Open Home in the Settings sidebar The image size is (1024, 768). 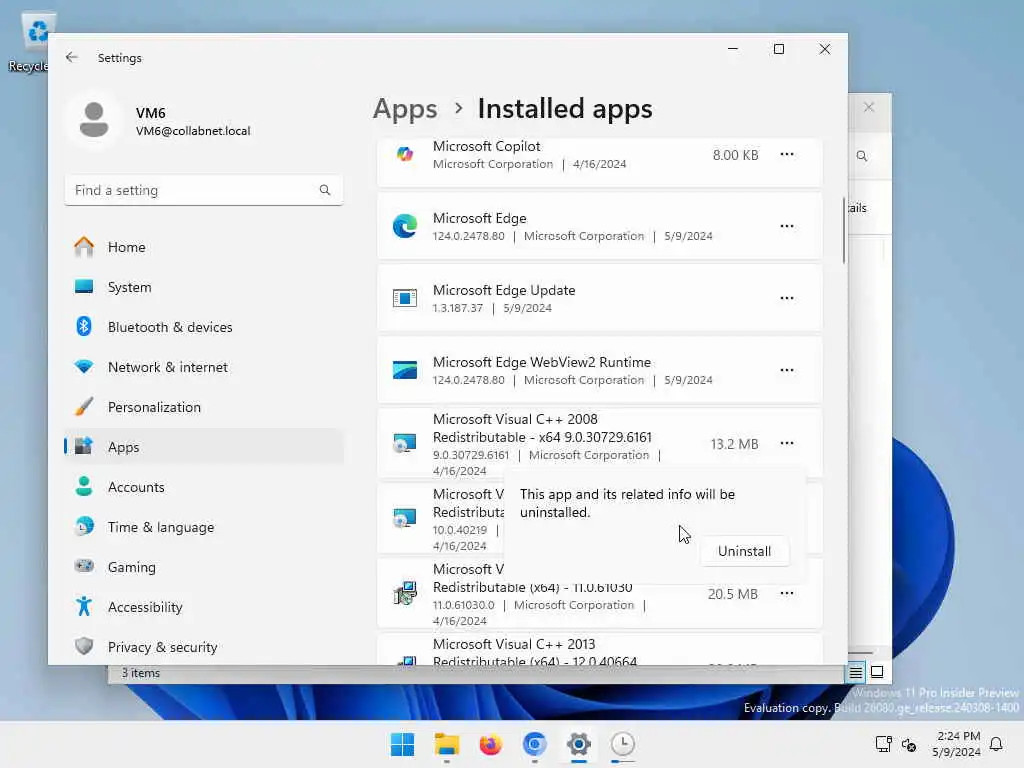[204, 247]
